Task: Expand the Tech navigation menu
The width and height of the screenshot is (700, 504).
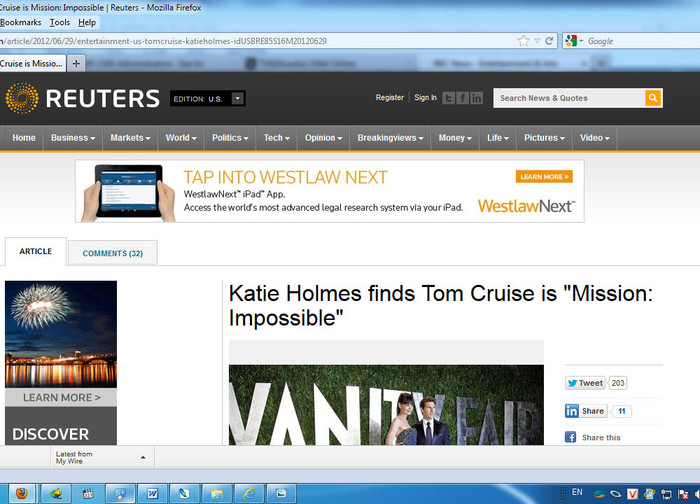Action: [x=276, y=138]
